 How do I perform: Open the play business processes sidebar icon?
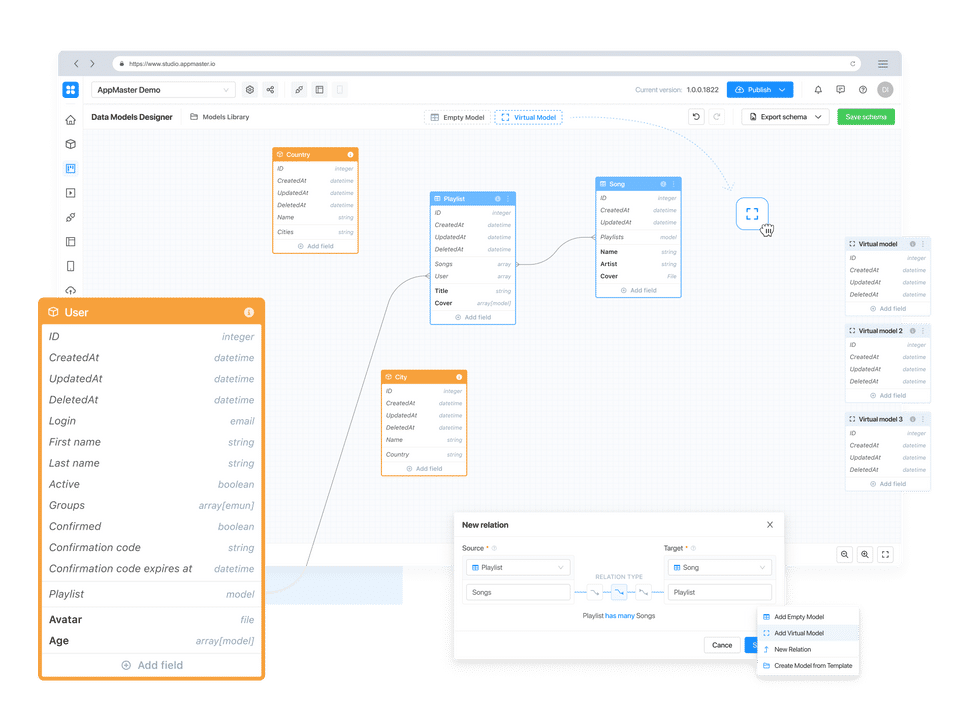[70, 193]
